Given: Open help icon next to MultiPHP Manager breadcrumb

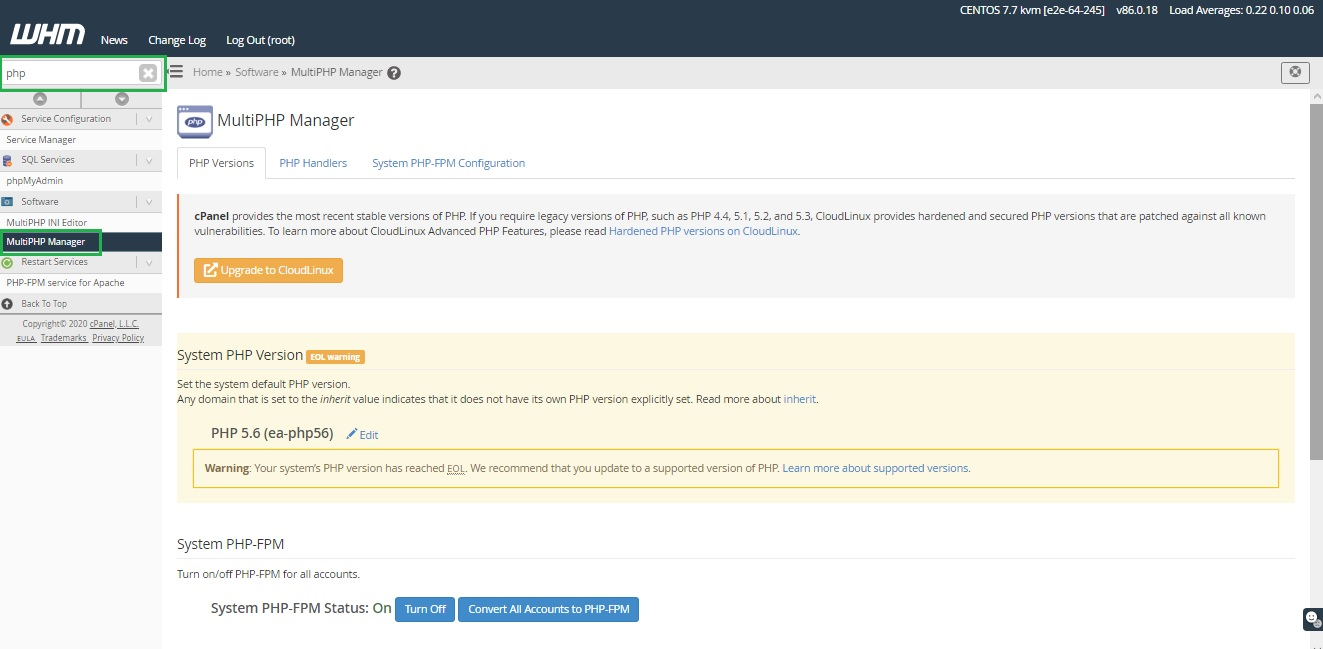Looking at the screenshot, I should tap(394, 73).
